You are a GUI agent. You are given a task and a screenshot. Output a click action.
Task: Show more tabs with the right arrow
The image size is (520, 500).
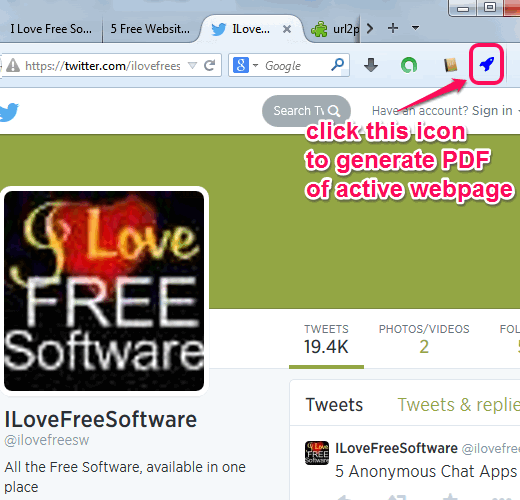click(369, 28)
